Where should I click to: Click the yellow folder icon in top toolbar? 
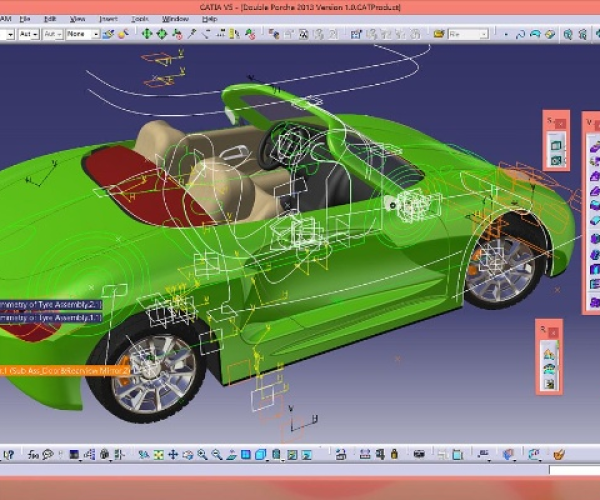pyautogui.click(x=438, y=34)
